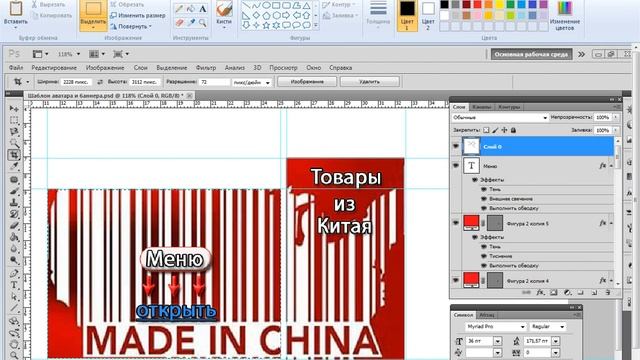Click add layer style fx icon at Layers panel bottom
This screenshot has width=640, height=360.
tap(540, 293)
